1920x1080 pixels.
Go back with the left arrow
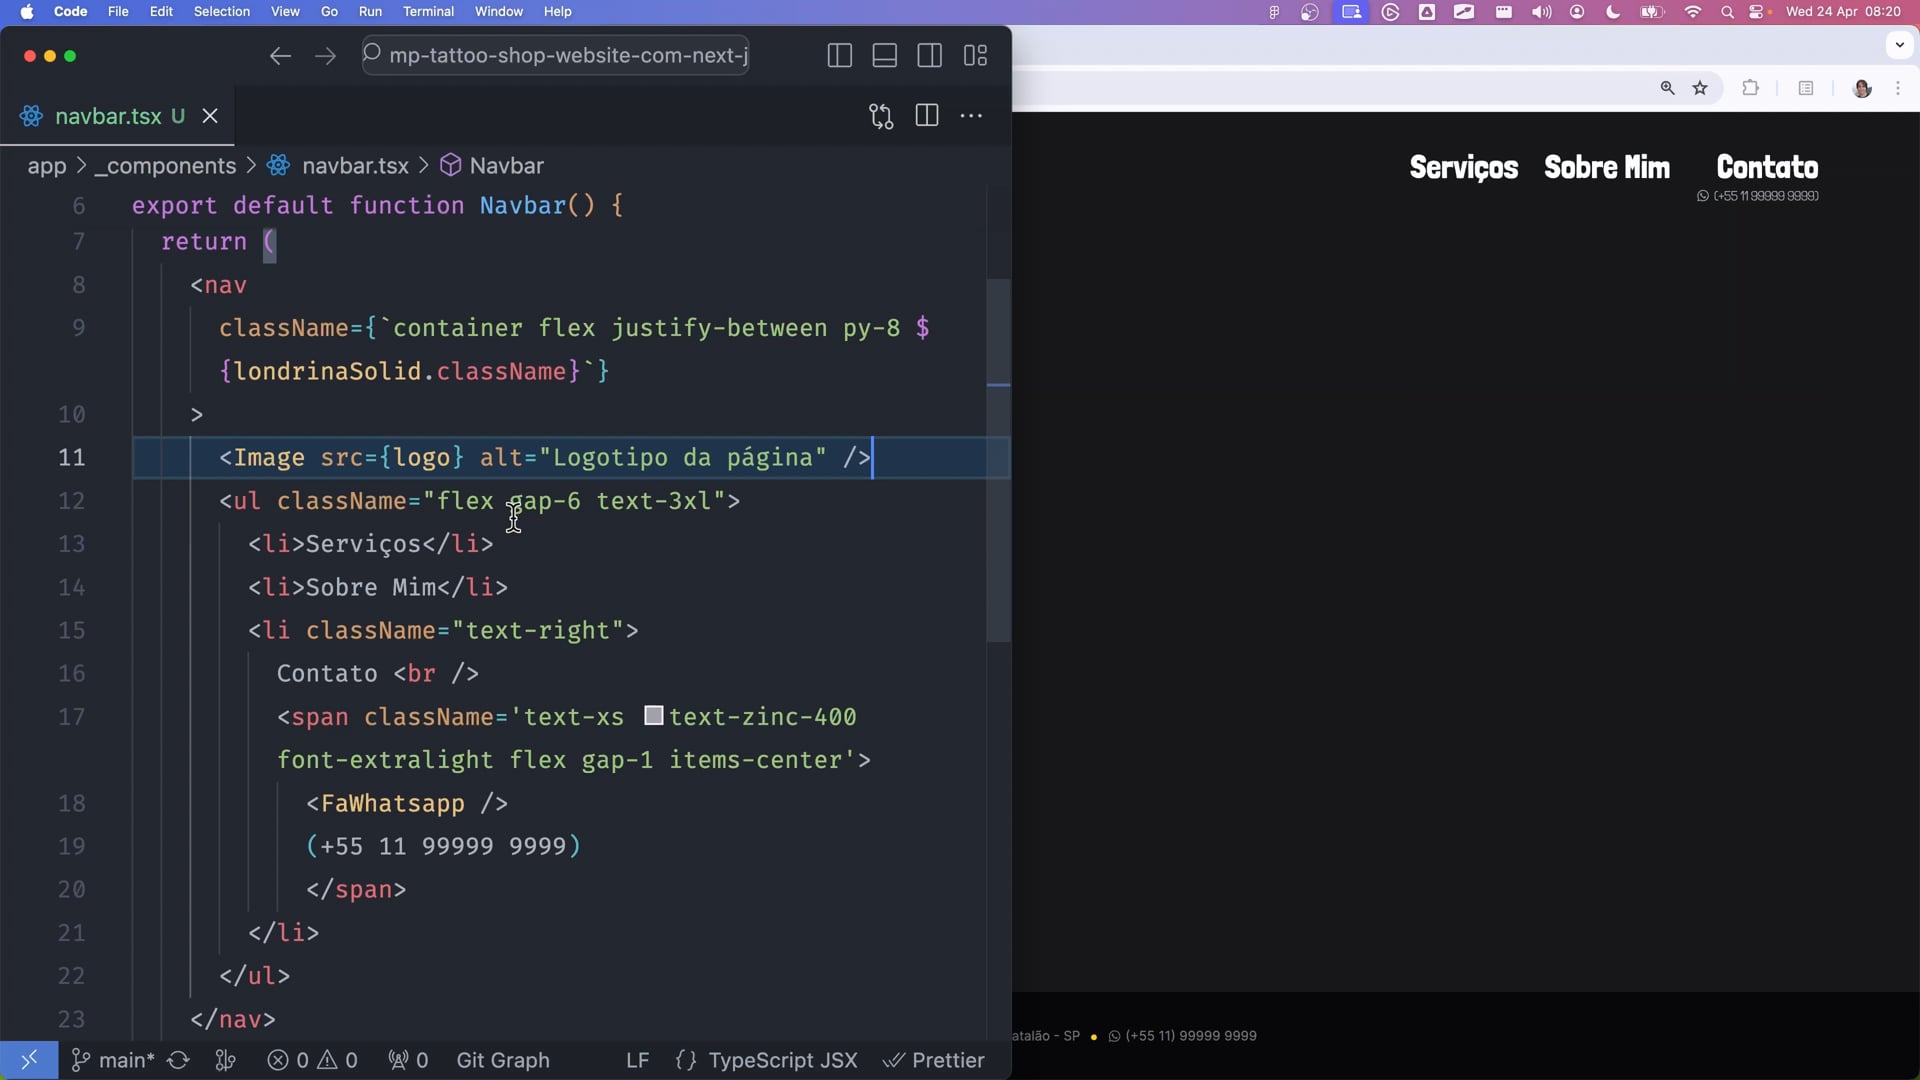pos(280,56)
